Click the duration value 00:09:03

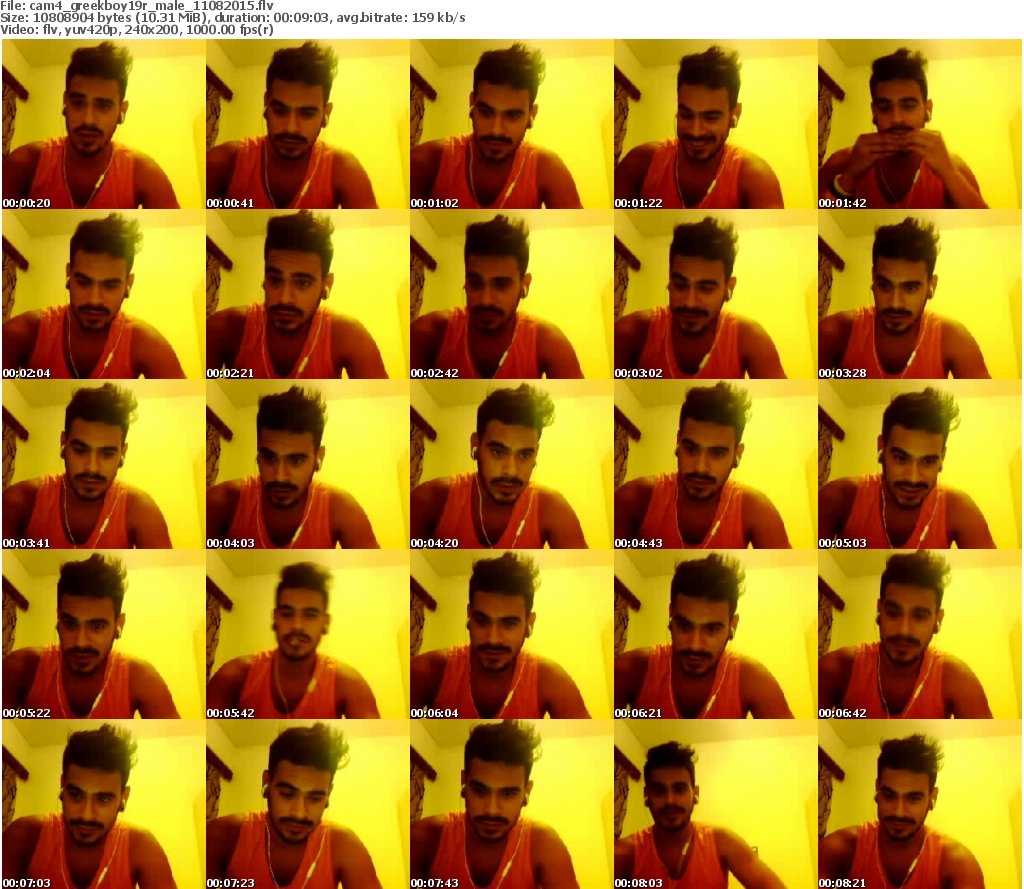click(x=301, y=18)
